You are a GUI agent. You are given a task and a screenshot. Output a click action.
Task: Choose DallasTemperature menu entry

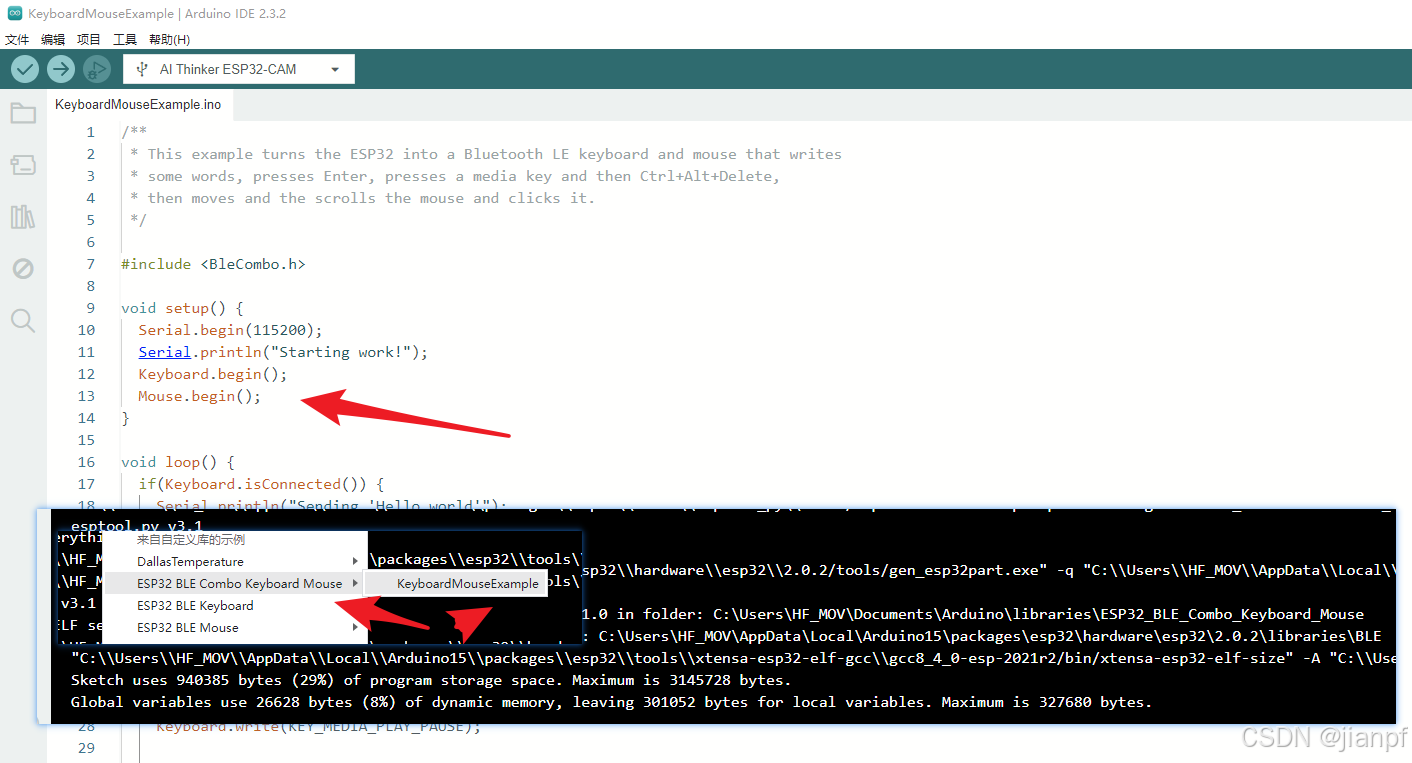tap(236, 562)
